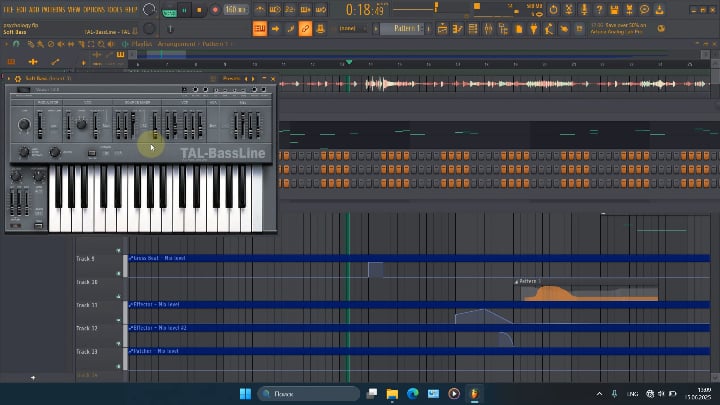The width and height of the screenshot is (720, 405).
Task: Open the tempo tapper icon
Action: click(549, 29)
